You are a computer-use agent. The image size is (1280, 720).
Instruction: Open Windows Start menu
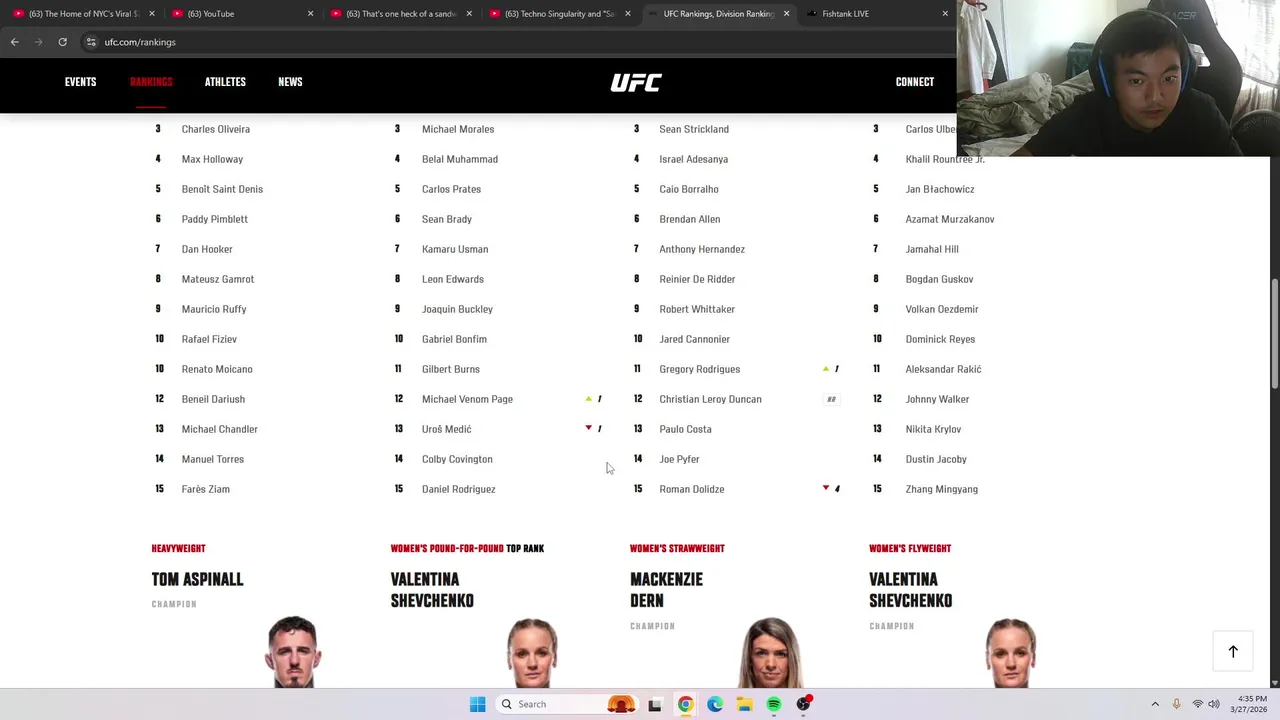[477, 704]
